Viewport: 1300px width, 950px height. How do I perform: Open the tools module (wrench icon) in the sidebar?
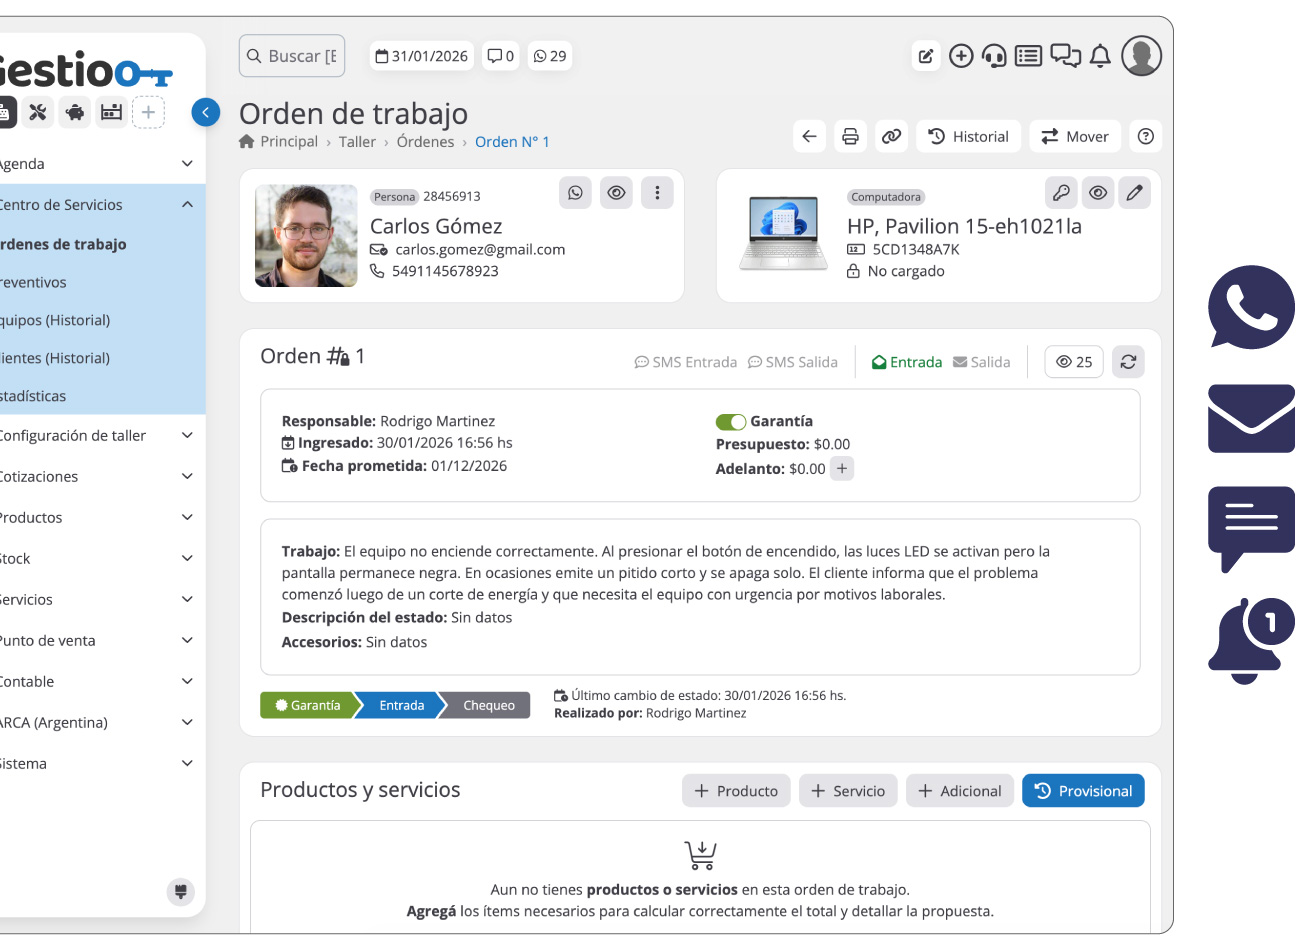click(x=38, y=112)
